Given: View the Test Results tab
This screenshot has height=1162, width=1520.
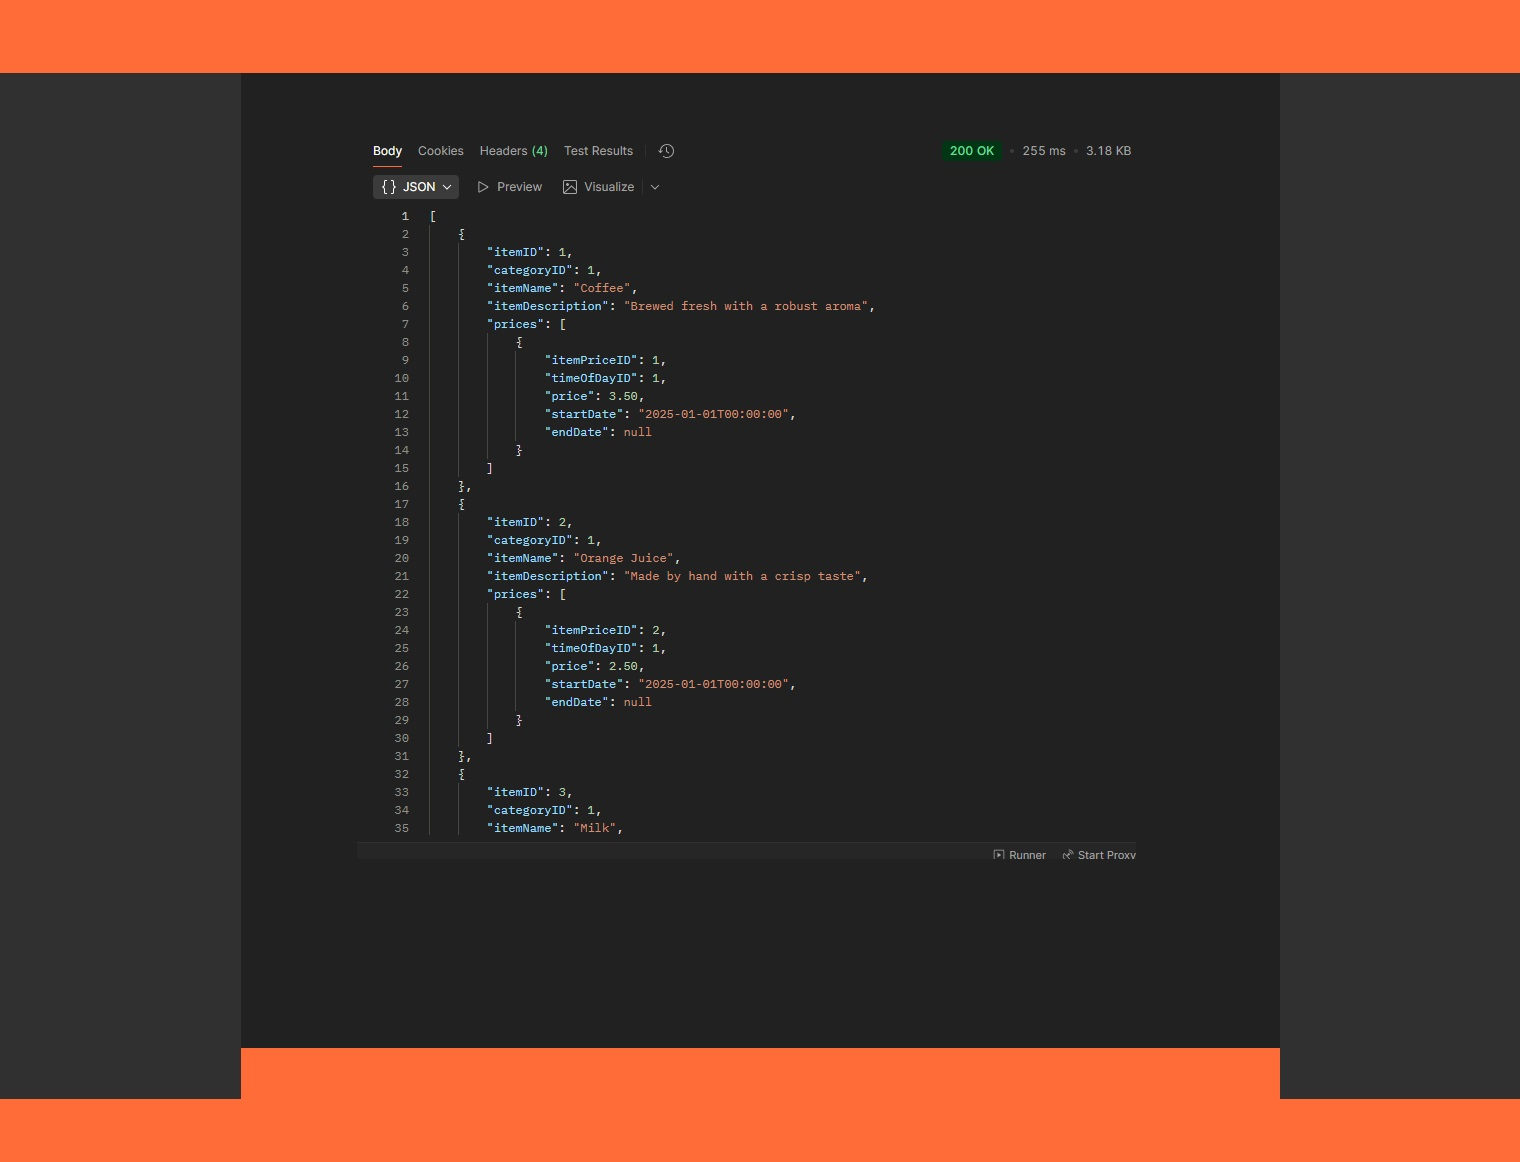Looking at the screenshot, I should click(598, 151).
